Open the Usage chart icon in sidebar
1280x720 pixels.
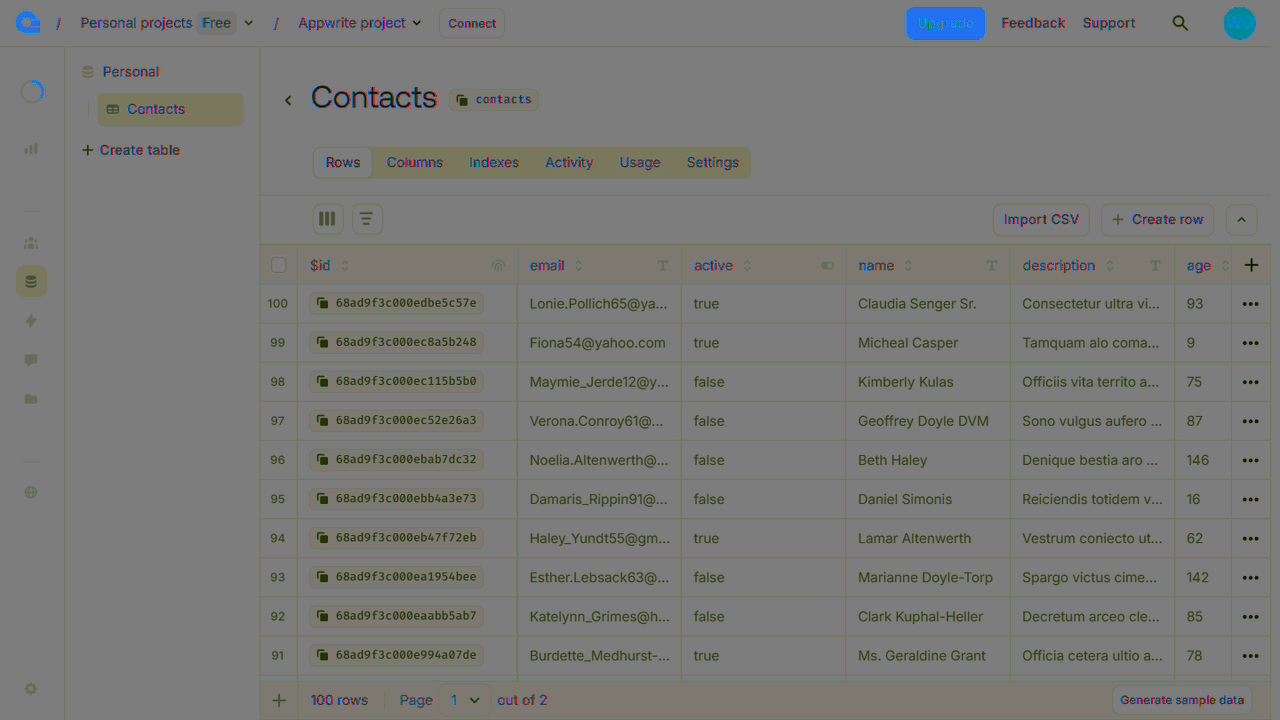pyautogui.click(x=31, y=148)
